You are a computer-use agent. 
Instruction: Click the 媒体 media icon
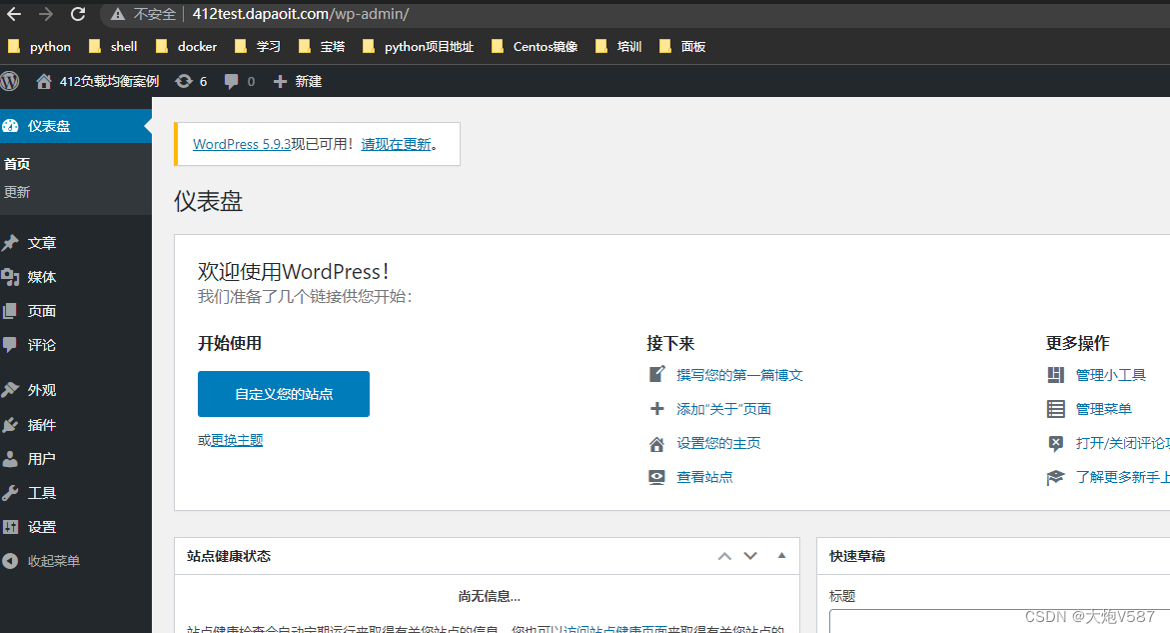[10, 277]
